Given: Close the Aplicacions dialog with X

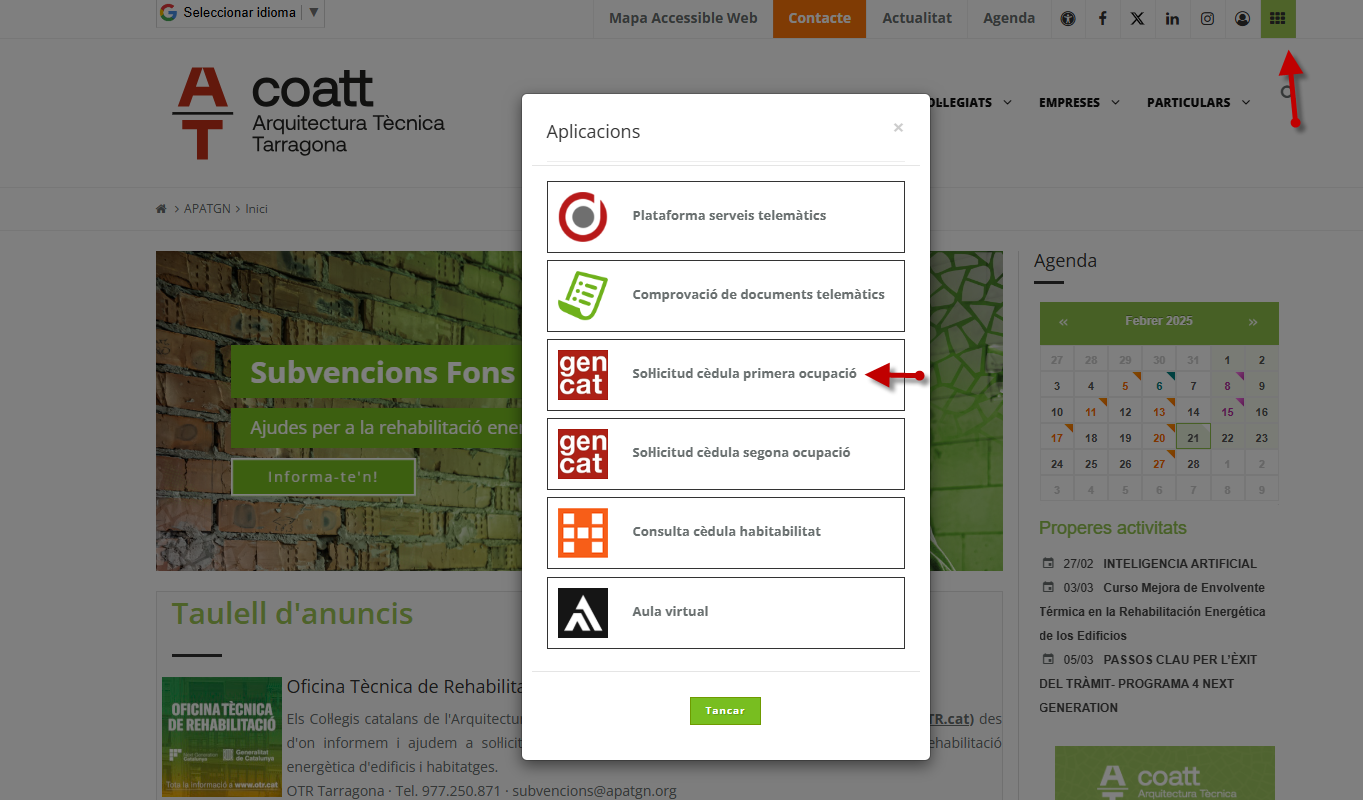Looking at the screenshot, I should coord(898,127).
